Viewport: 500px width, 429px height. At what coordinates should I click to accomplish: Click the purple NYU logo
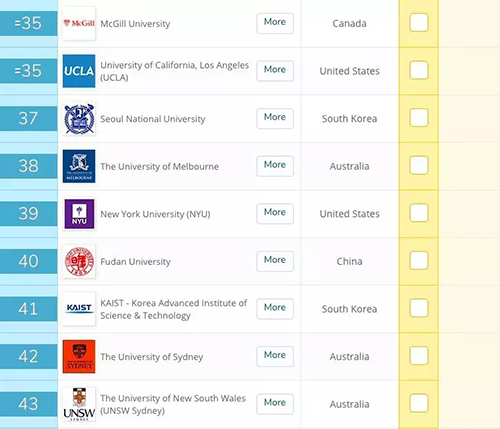click(x=79, y=214)
